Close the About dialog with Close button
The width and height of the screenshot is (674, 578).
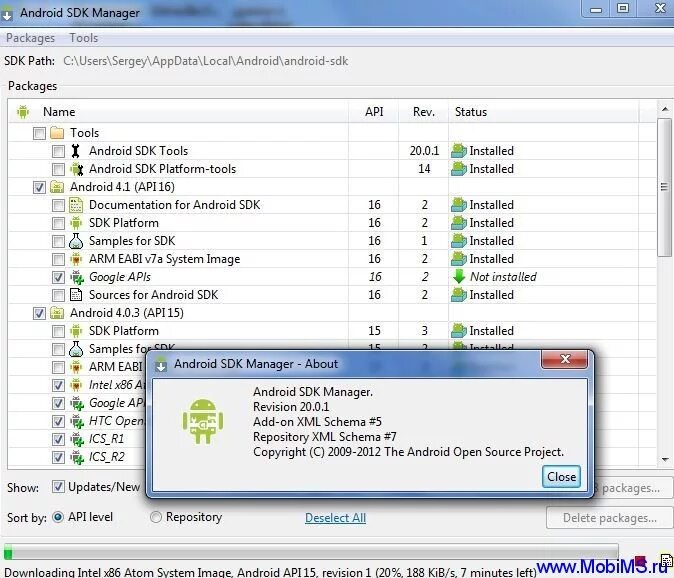coord(561,477)
